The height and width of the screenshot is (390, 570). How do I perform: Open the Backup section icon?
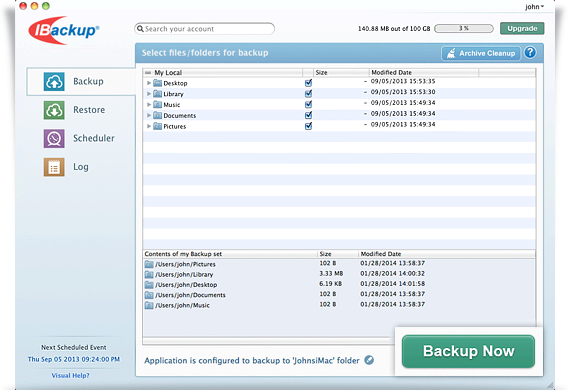pyautogui.click(x=54, y=81)
